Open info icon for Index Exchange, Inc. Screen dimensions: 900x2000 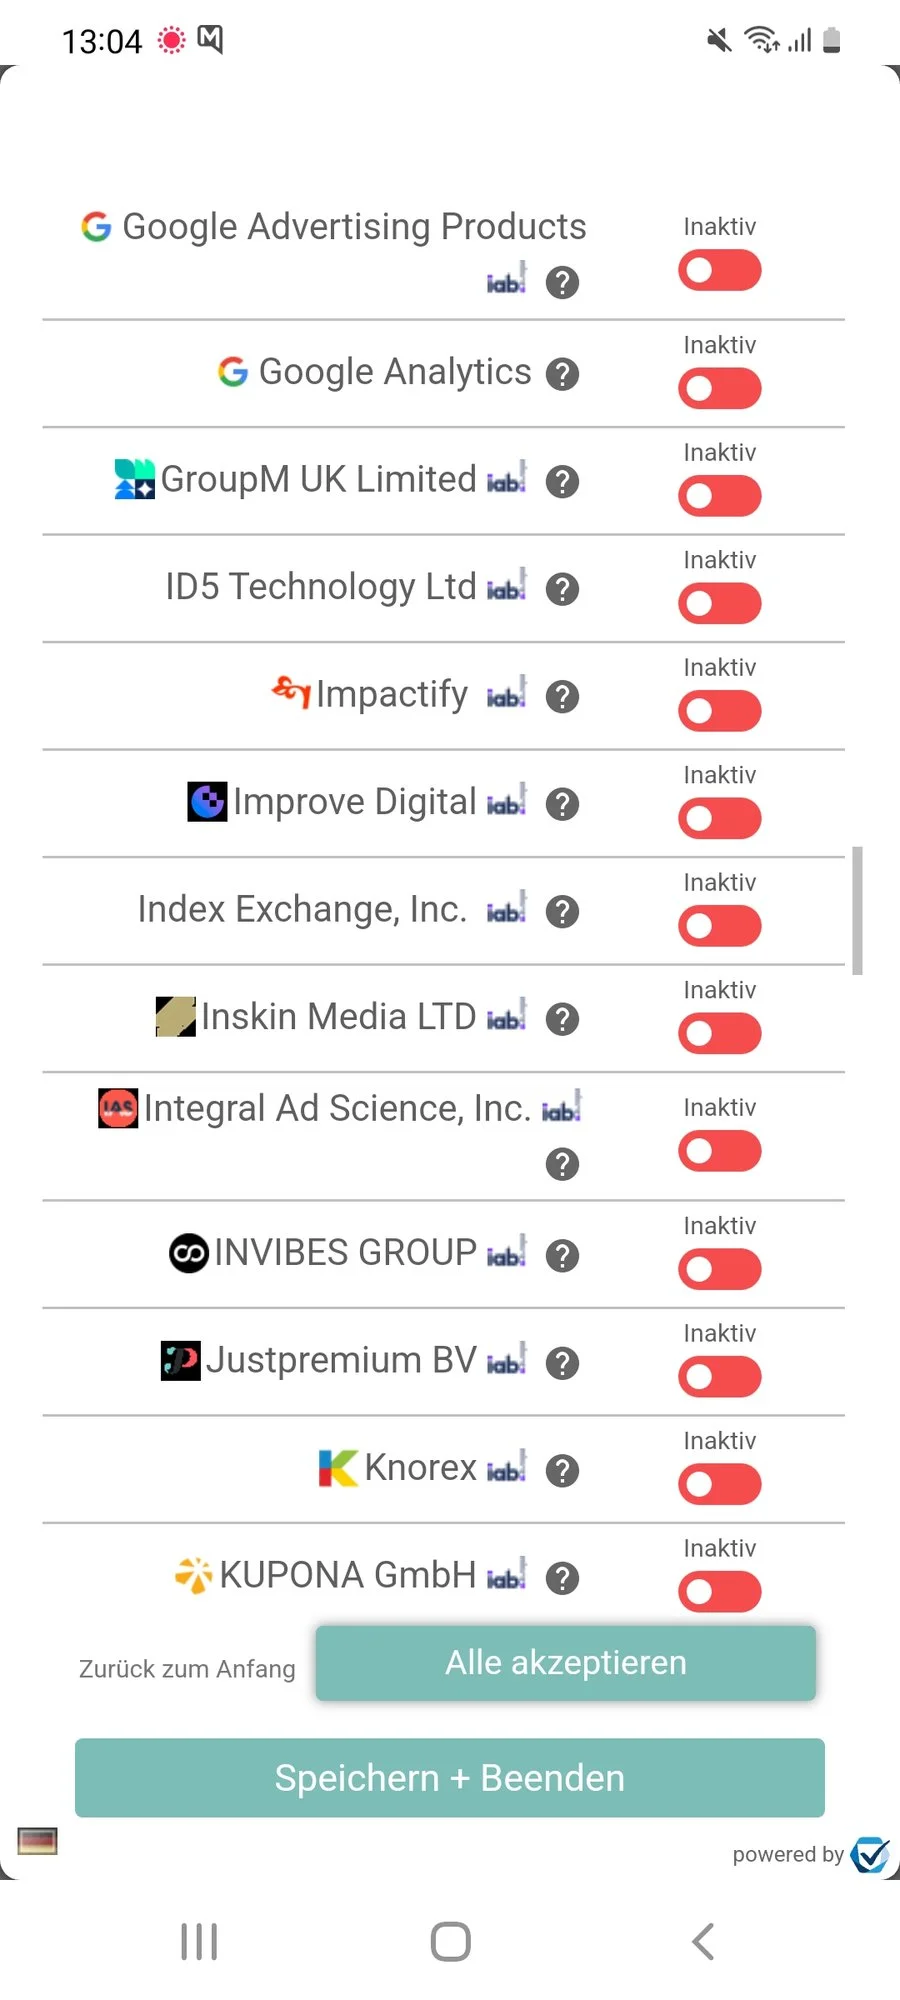(562, 912)
